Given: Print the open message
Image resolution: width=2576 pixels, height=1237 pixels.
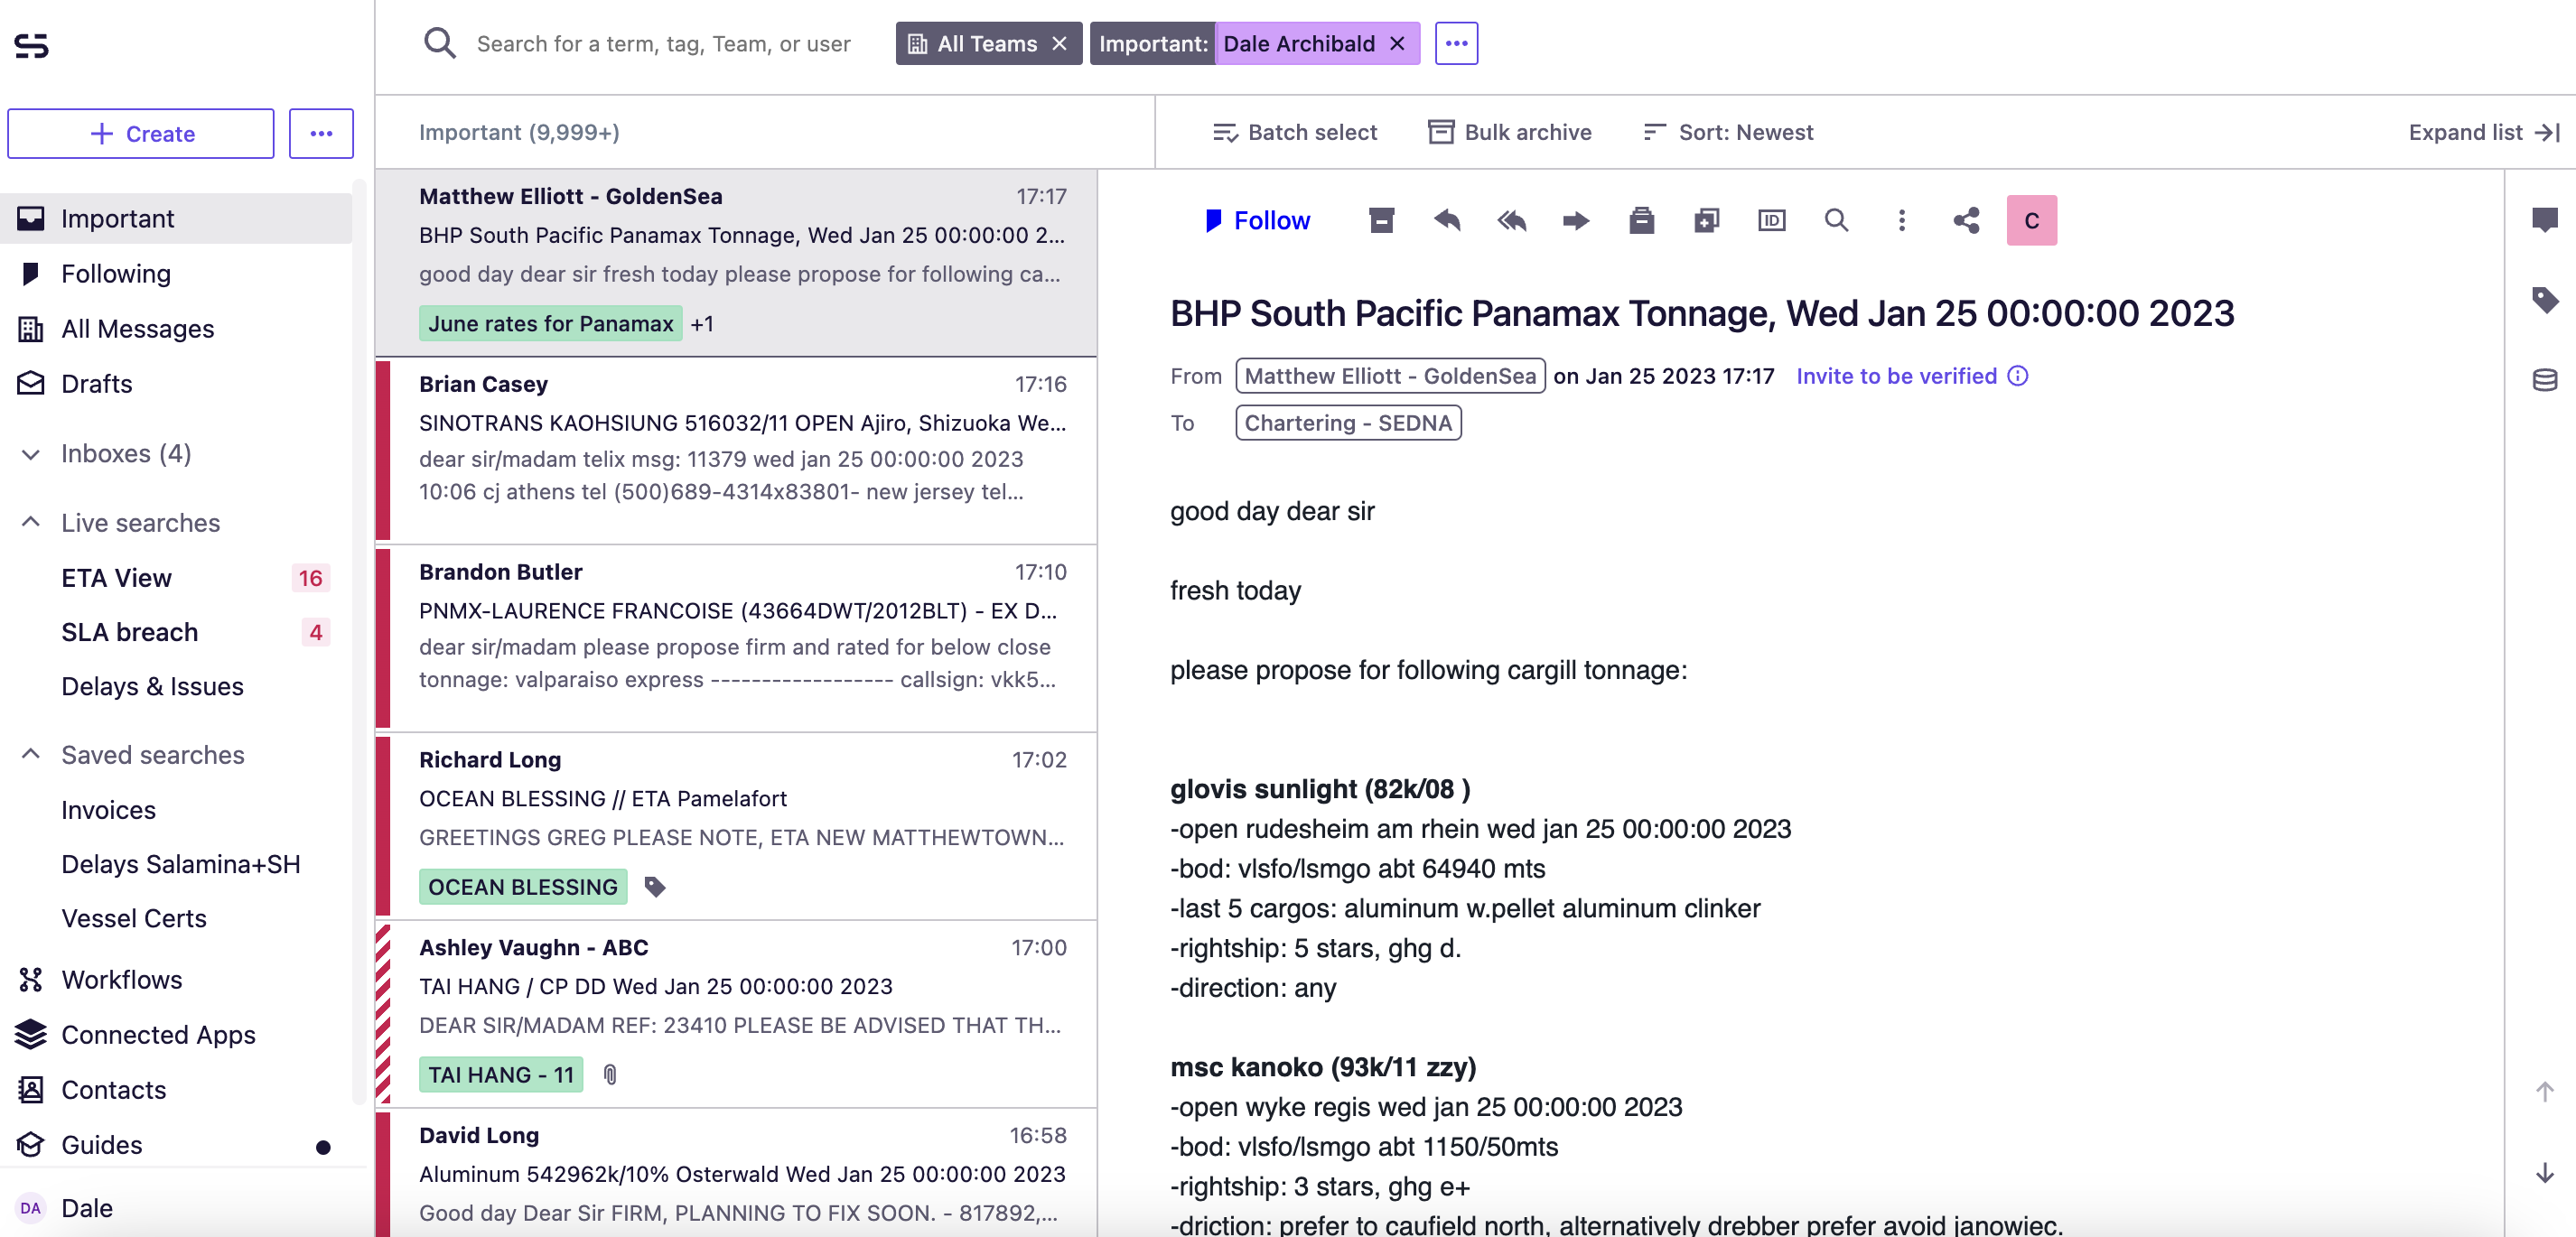Looking at the screenshot, I should (x=1641, y=220).
